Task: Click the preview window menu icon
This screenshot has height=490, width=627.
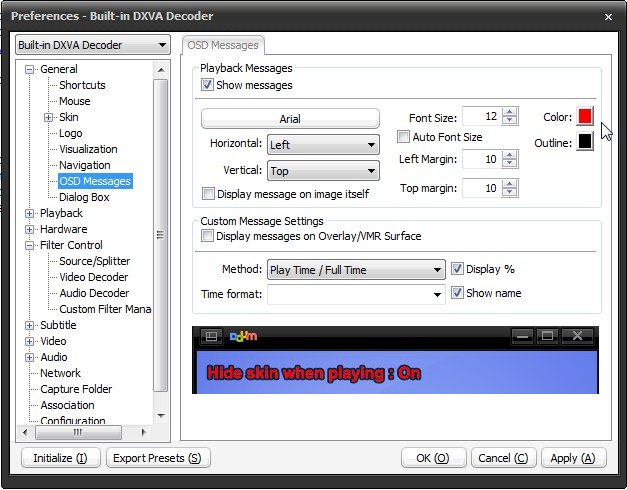Action: pyautogui.click(x=211, y=336)
